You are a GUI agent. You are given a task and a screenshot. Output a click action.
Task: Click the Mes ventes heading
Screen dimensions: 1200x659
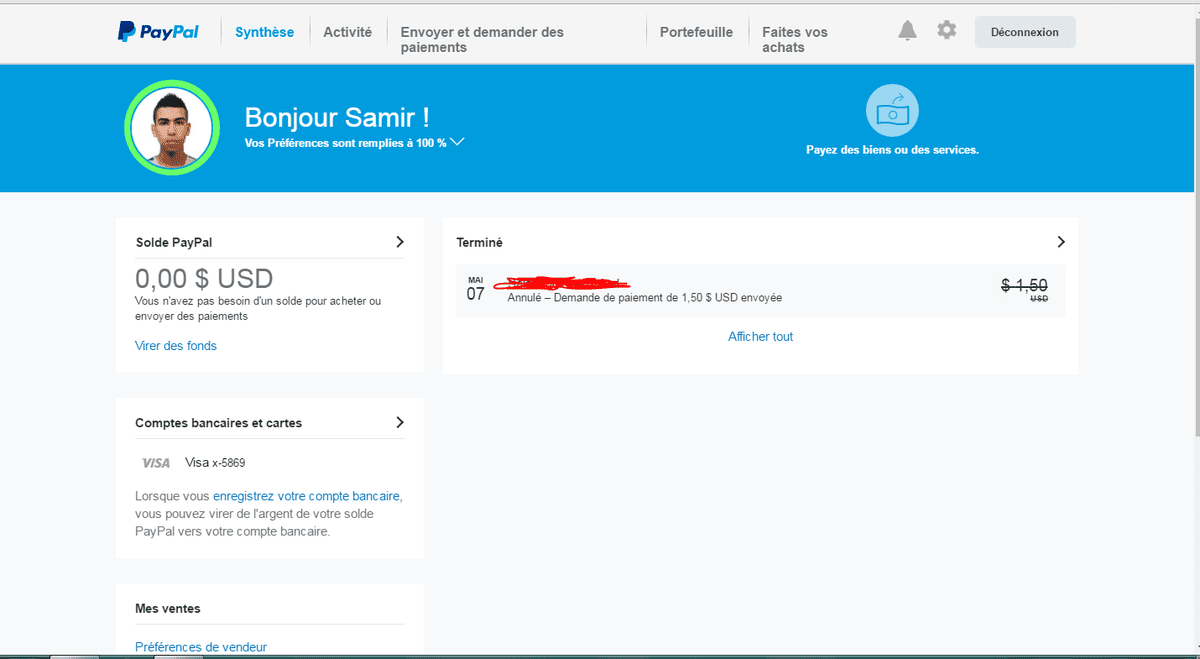pos(168,608)
